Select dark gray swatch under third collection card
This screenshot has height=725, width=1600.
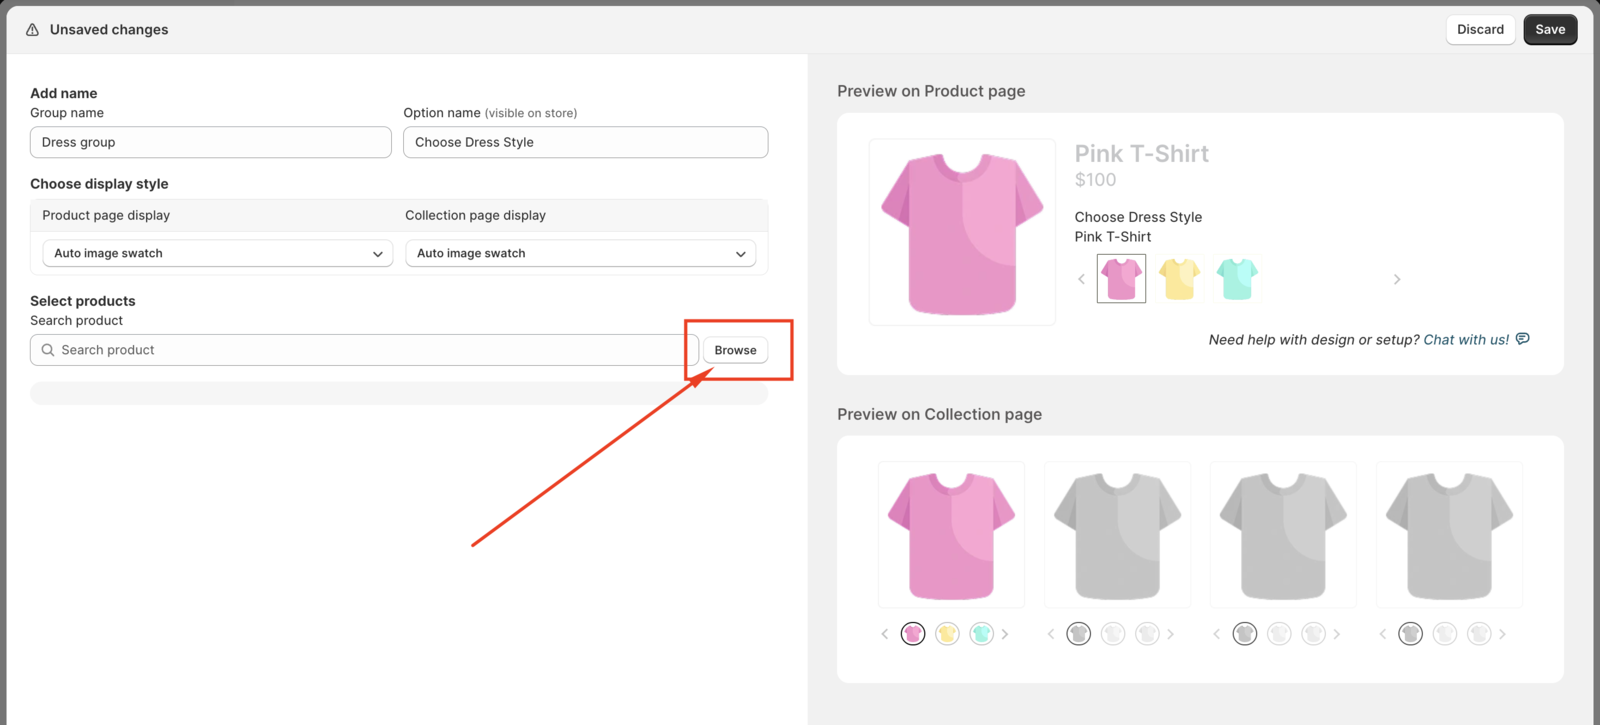pos(1245,634)
